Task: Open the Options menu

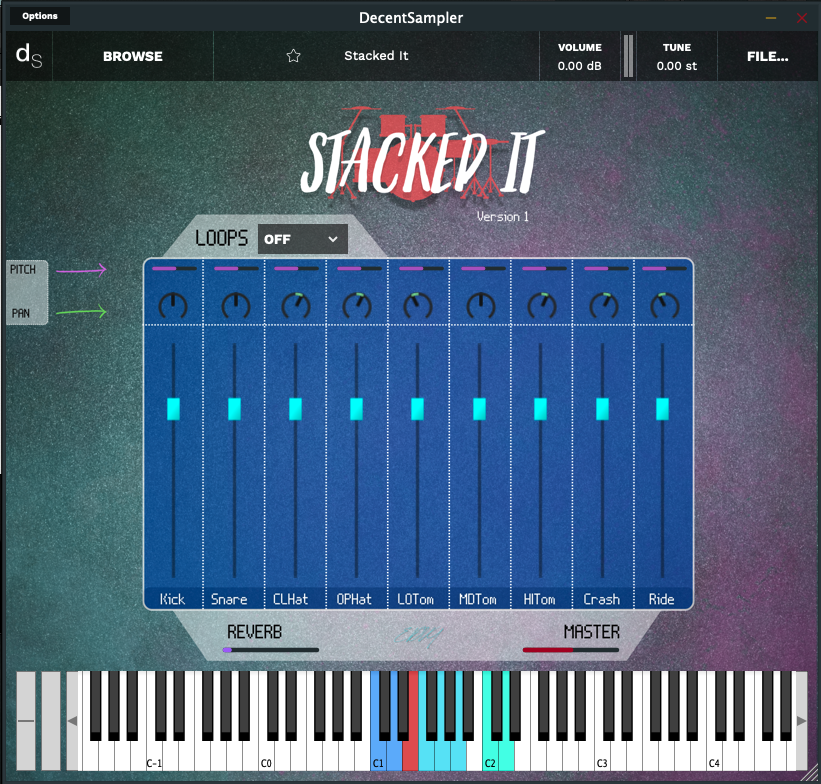Action: pyautogui.click(x=40, y=16)
